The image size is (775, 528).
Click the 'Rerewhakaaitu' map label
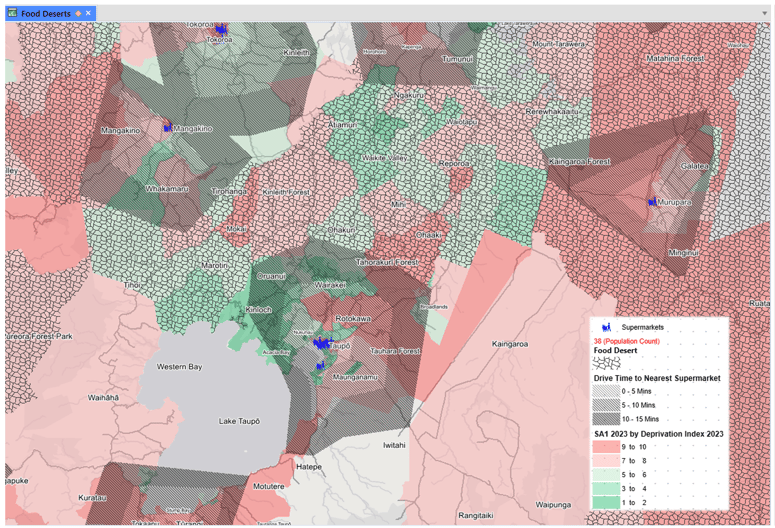[x=552, y=112]
